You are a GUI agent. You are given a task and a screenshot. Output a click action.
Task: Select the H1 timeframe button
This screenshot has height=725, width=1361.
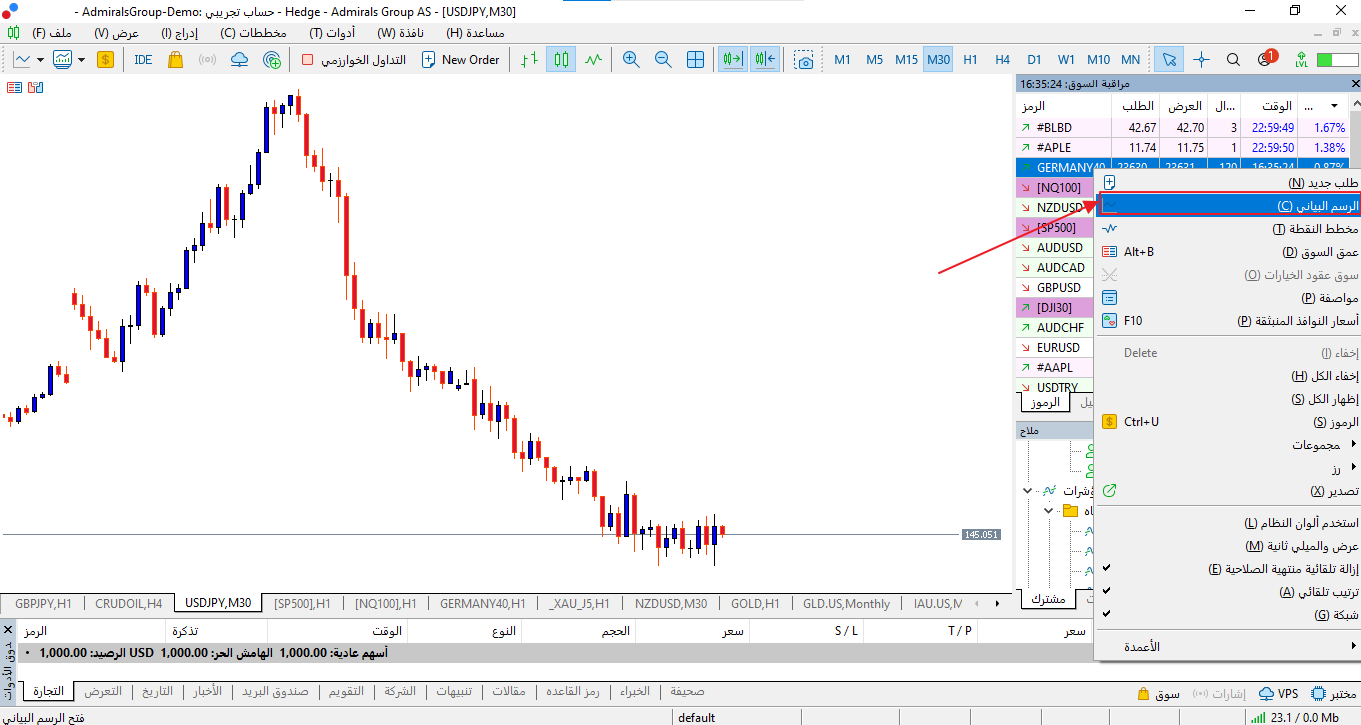(x=970, y=60)
